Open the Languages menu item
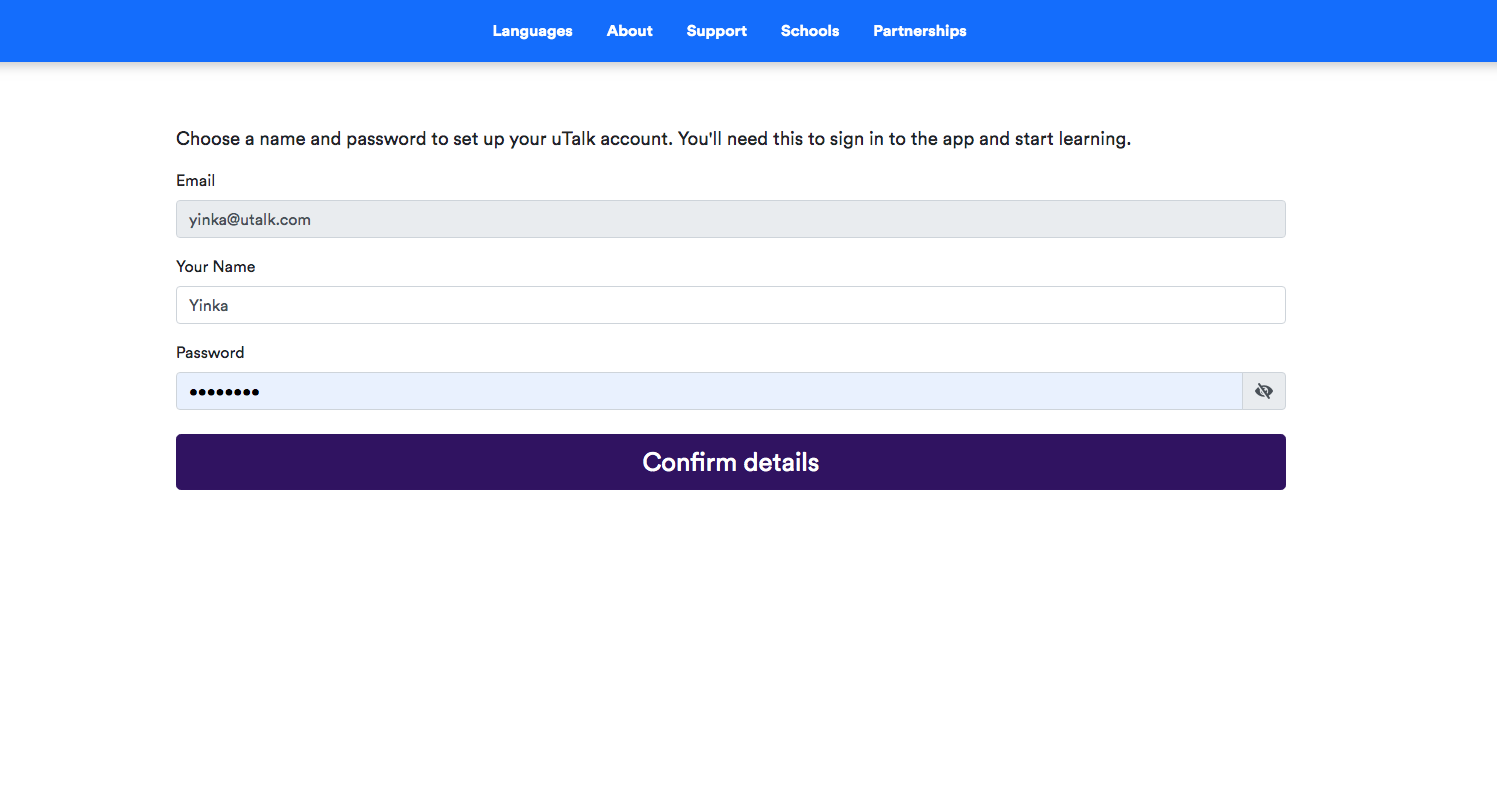Viewport: 1497px width, 786px height. point(532,31)
